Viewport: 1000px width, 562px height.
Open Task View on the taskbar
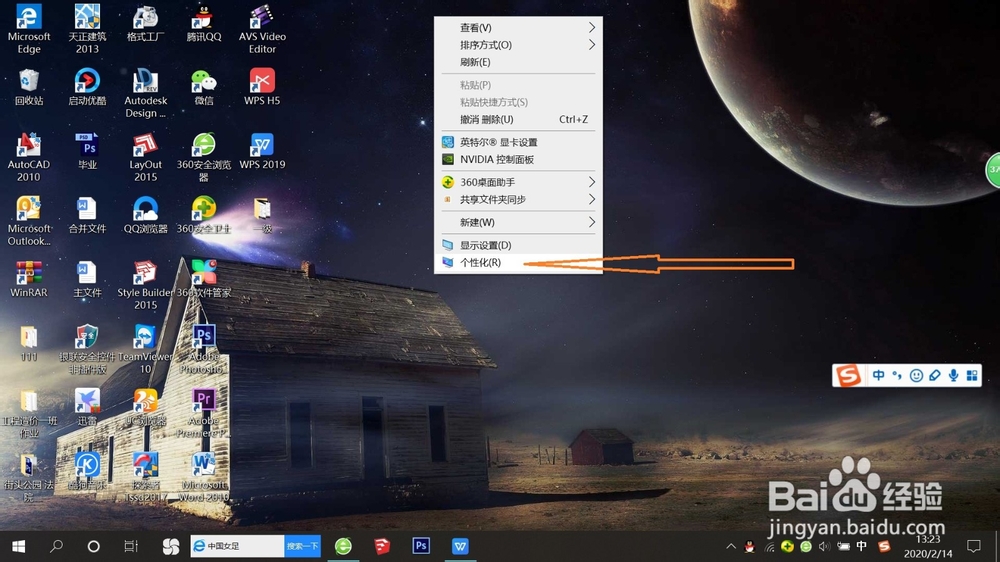[131, 546]
